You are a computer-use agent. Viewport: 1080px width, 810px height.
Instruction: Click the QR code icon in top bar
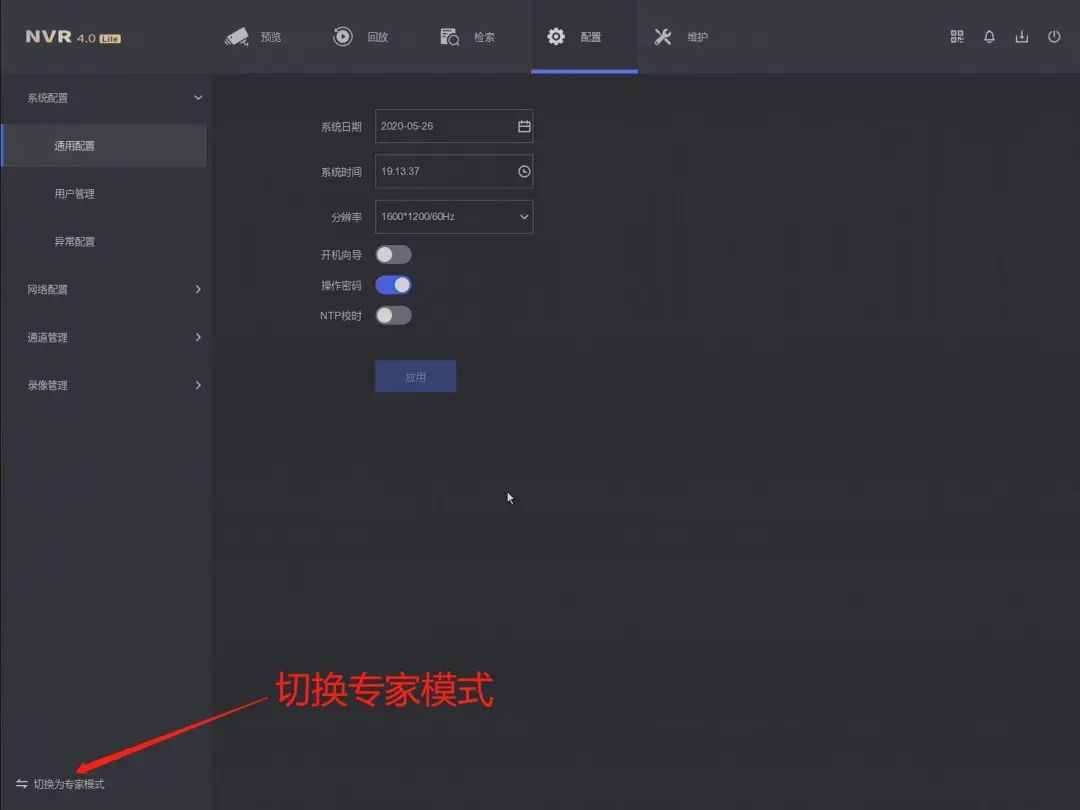point(957,37)
